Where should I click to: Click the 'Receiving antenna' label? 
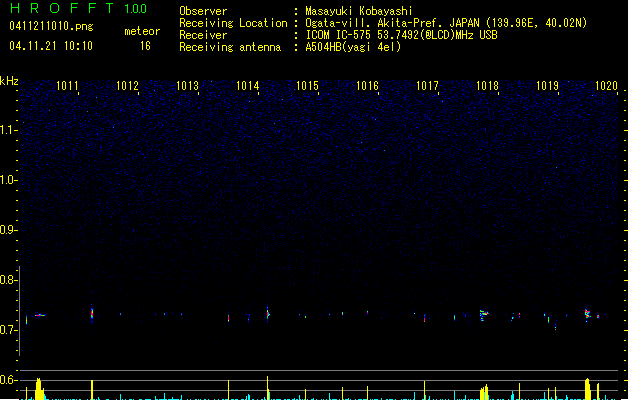[x=230, y=47]
